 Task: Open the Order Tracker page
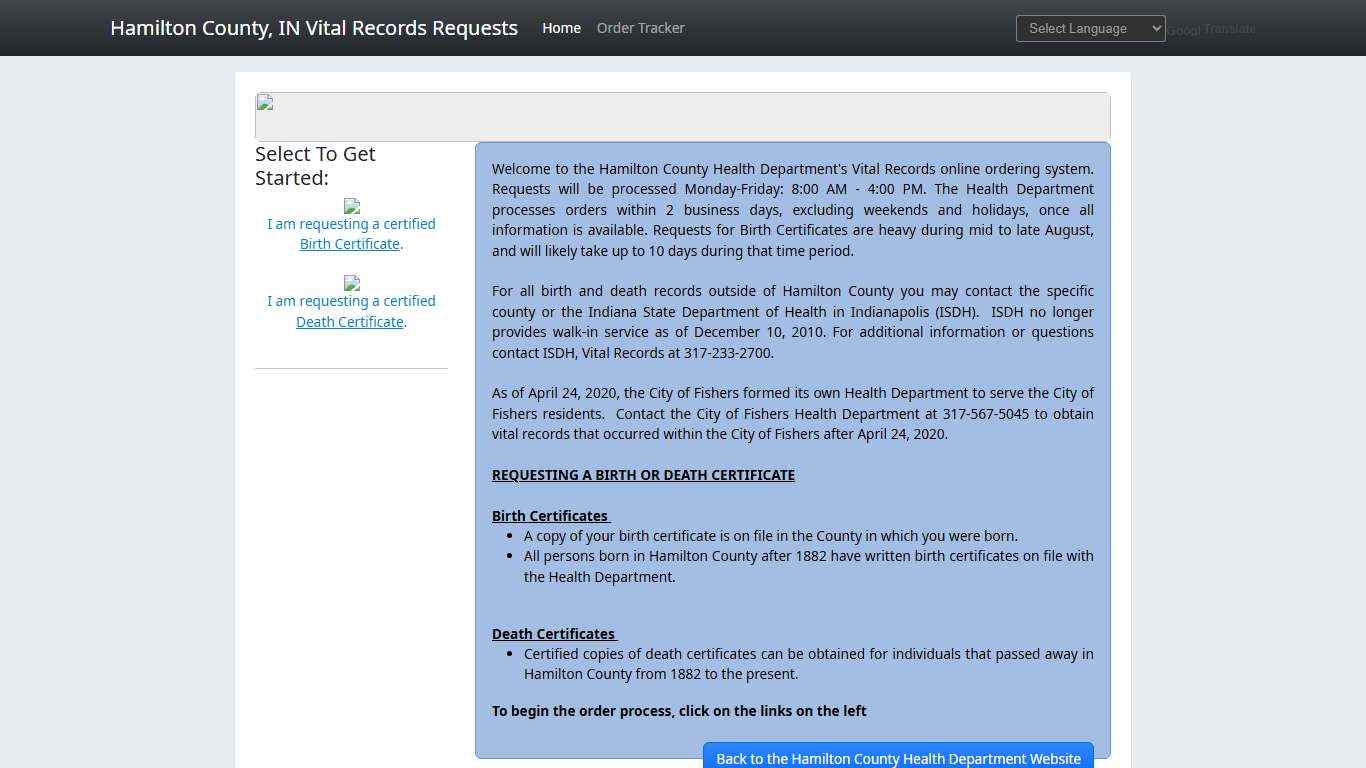(x=640, y=28)
